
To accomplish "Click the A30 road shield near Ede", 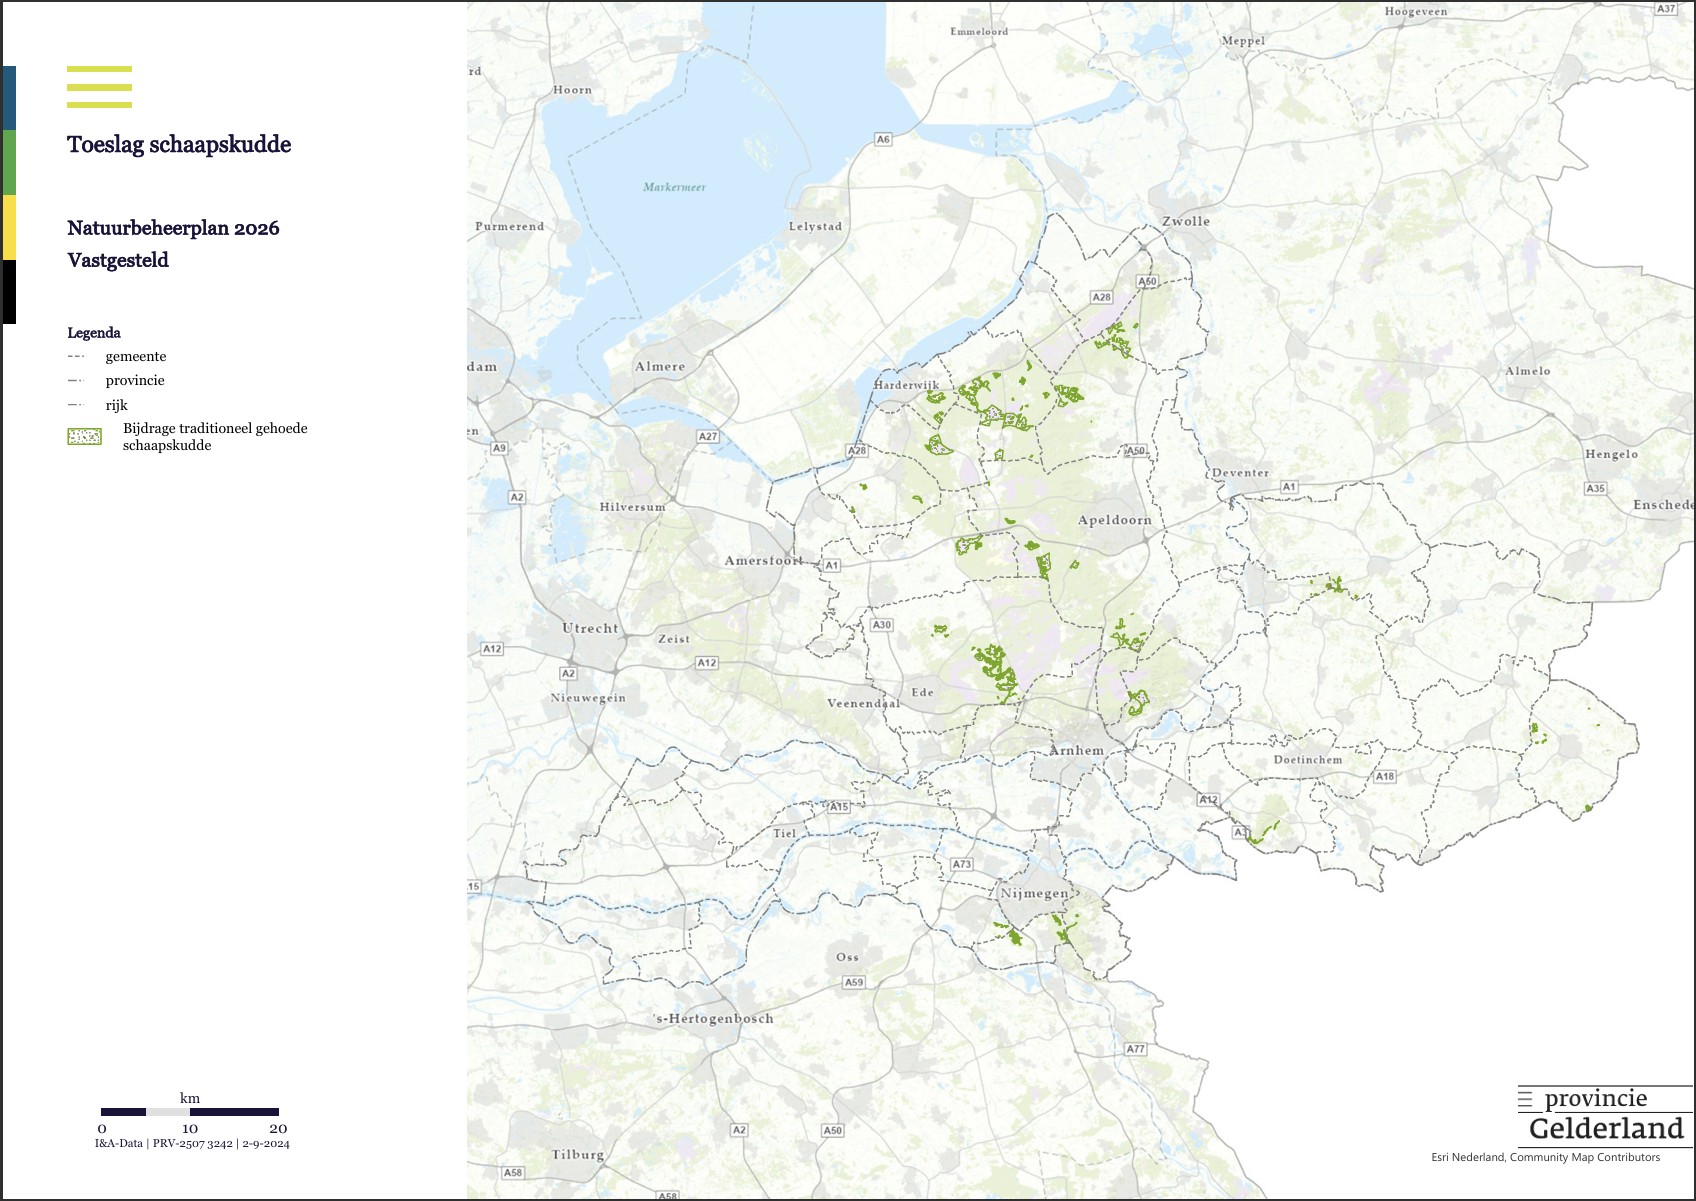I will (881, 625).
